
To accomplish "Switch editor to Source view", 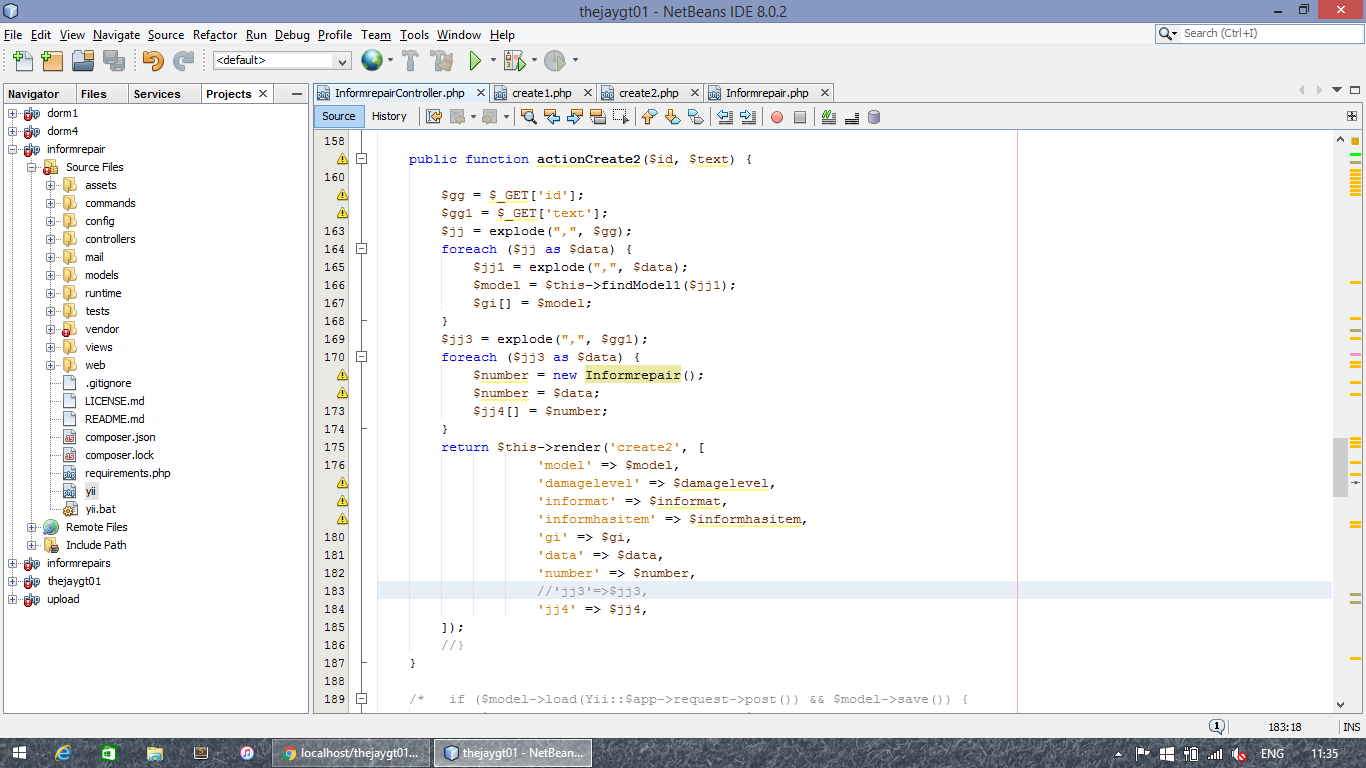I will (x=339, y=116).
